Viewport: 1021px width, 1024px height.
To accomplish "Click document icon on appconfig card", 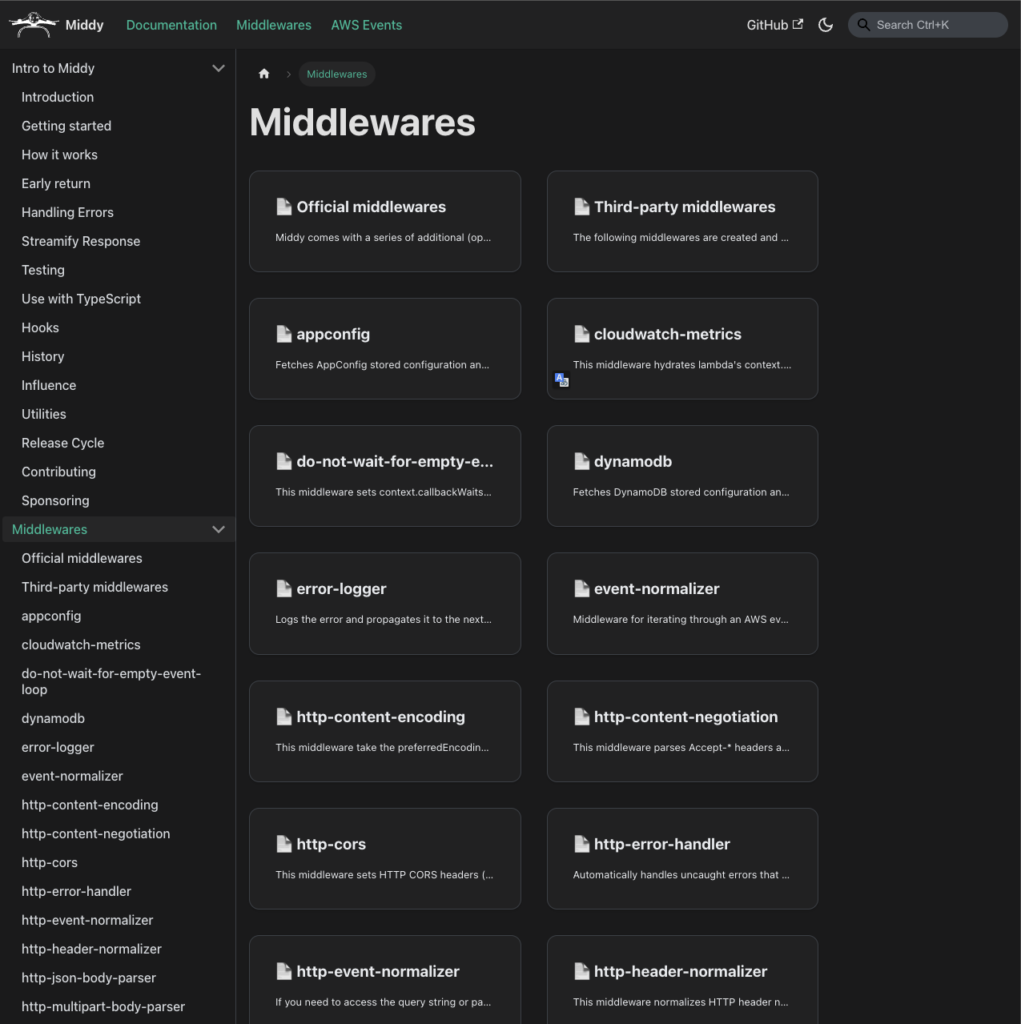I will coord(284,334).
